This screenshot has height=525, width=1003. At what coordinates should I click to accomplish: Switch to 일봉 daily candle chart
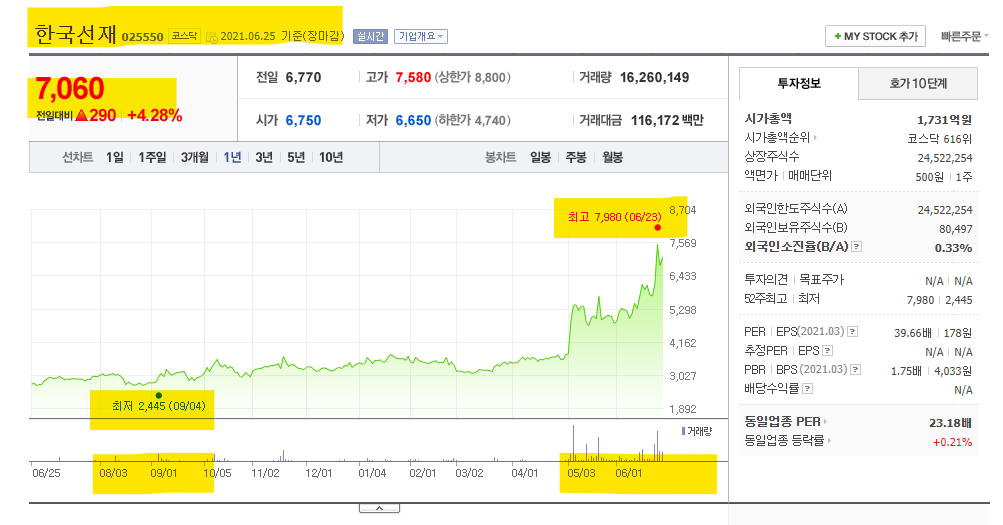(541, 157)
